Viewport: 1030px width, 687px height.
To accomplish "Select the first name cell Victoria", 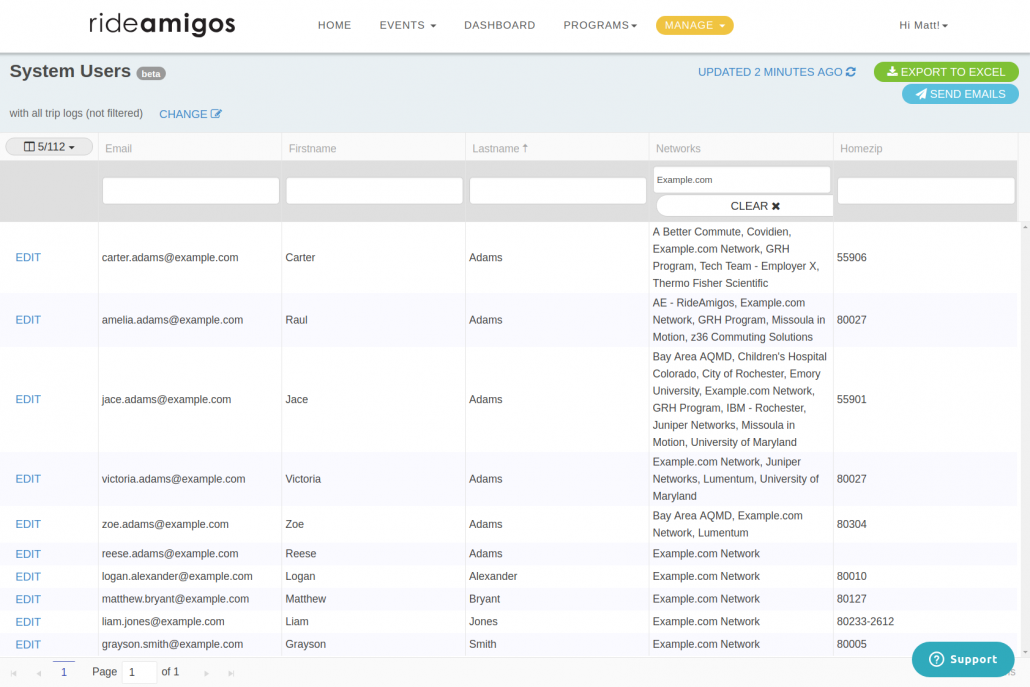I will [x=303, y=479].
